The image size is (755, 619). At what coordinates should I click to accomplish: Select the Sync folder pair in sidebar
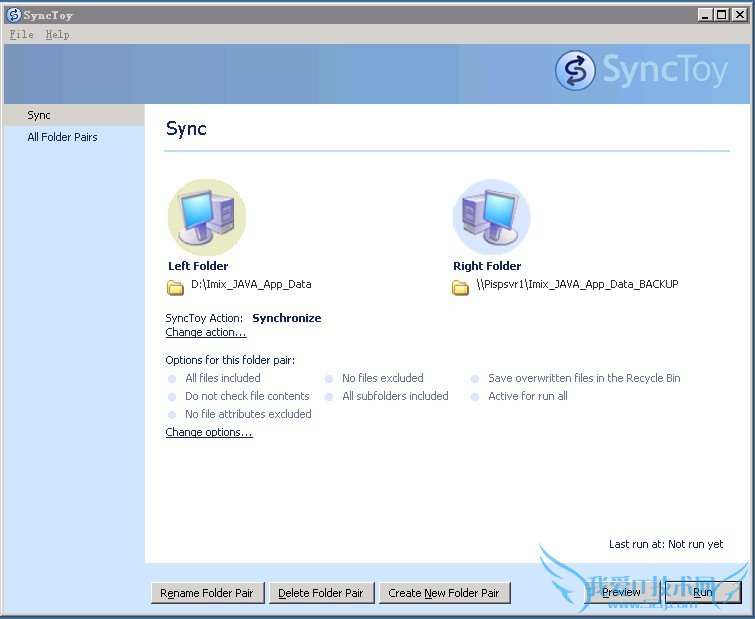point(39,115)
